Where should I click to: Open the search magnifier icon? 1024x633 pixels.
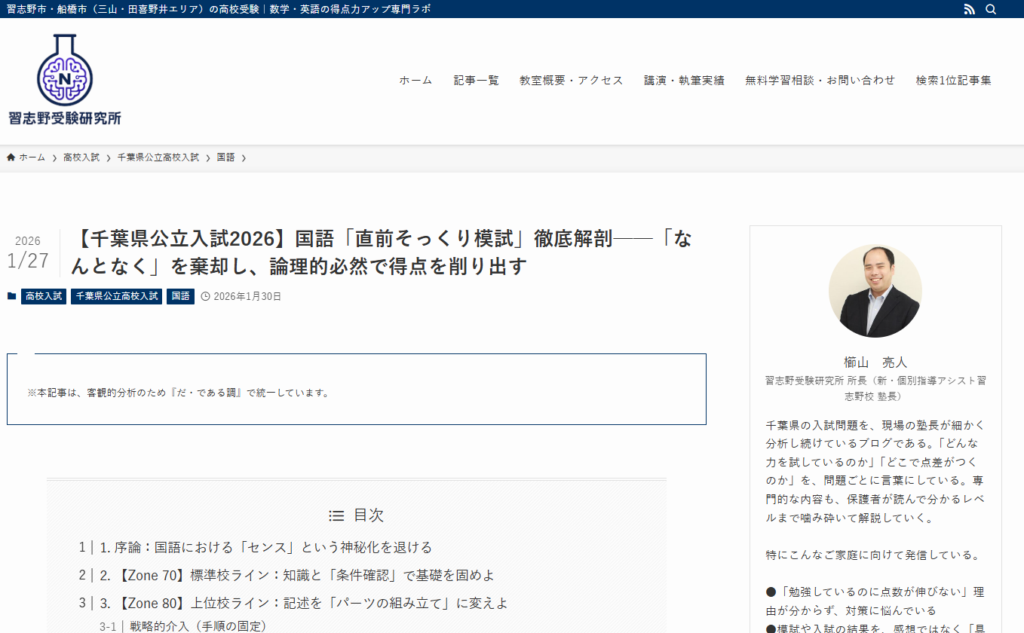pyautogui.click(x=991, y=9)
